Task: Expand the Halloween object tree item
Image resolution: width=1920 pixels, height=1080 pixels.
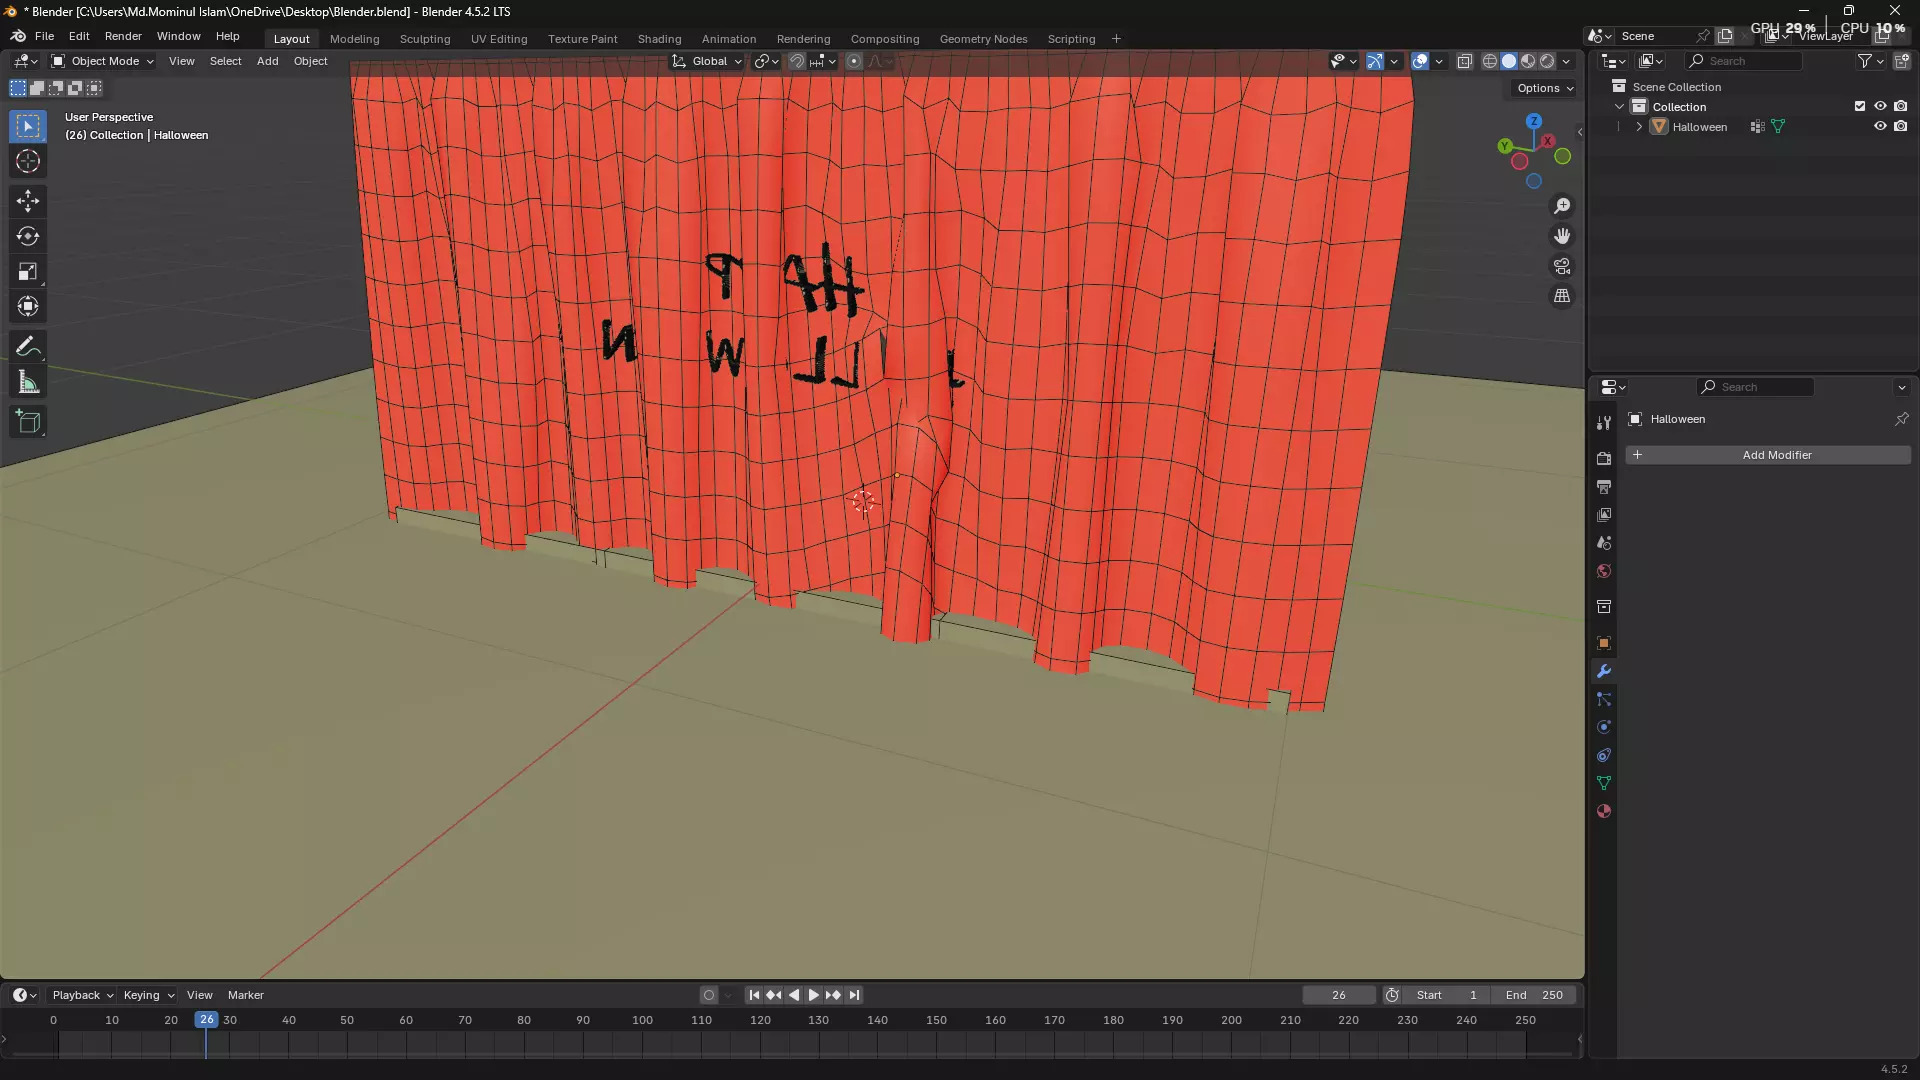Action: point(1639,127)
